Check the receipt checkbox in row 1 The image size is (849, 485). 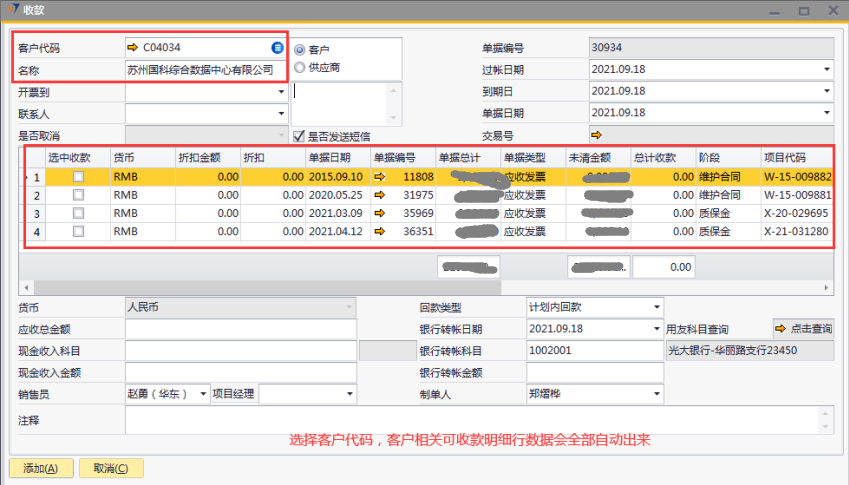78,177
